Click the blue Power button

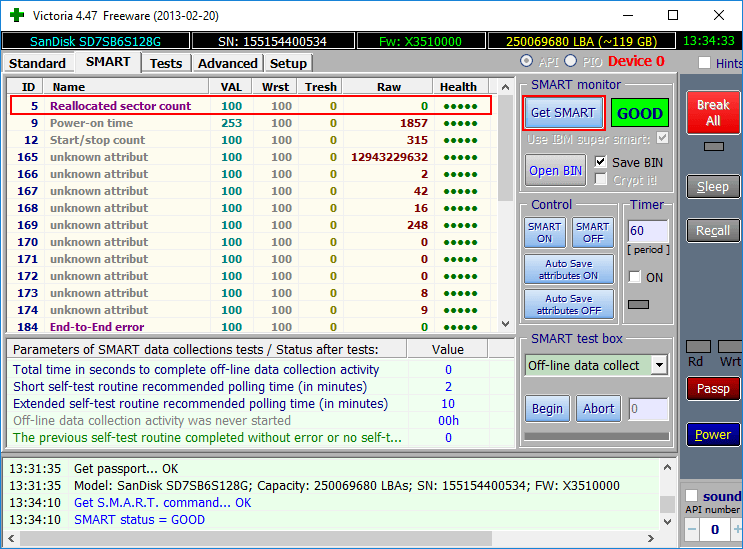click(713, 434)
